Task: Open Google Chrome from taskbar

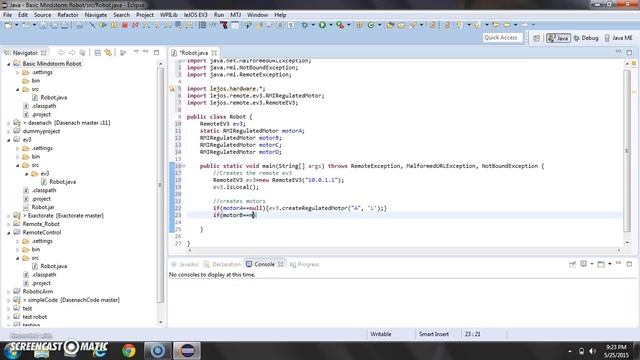Action: tap(129, 351)
